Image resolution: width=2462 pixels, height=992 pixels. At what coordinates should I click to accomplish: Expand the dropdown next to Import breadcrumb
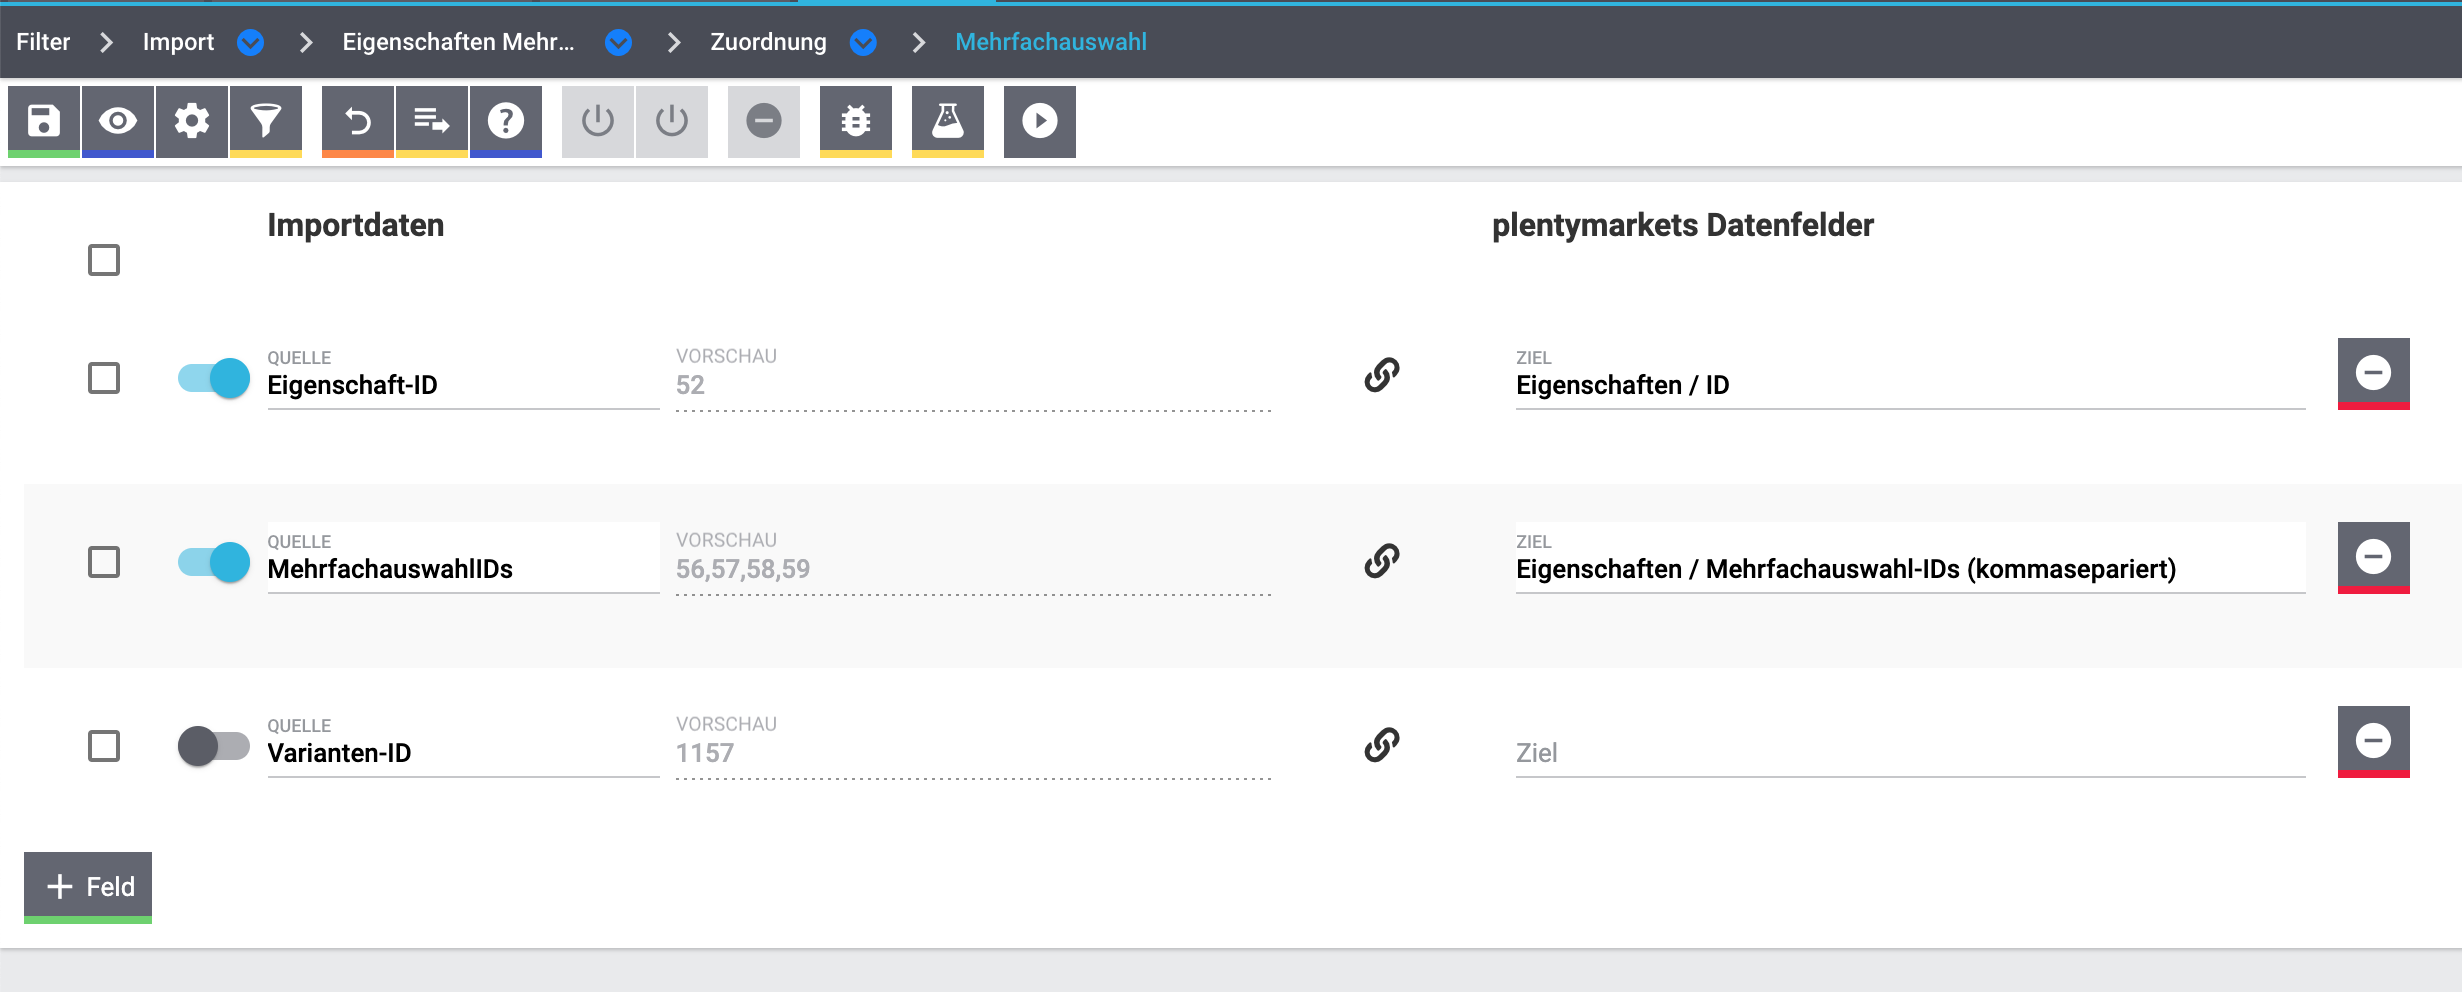(251, 42)
